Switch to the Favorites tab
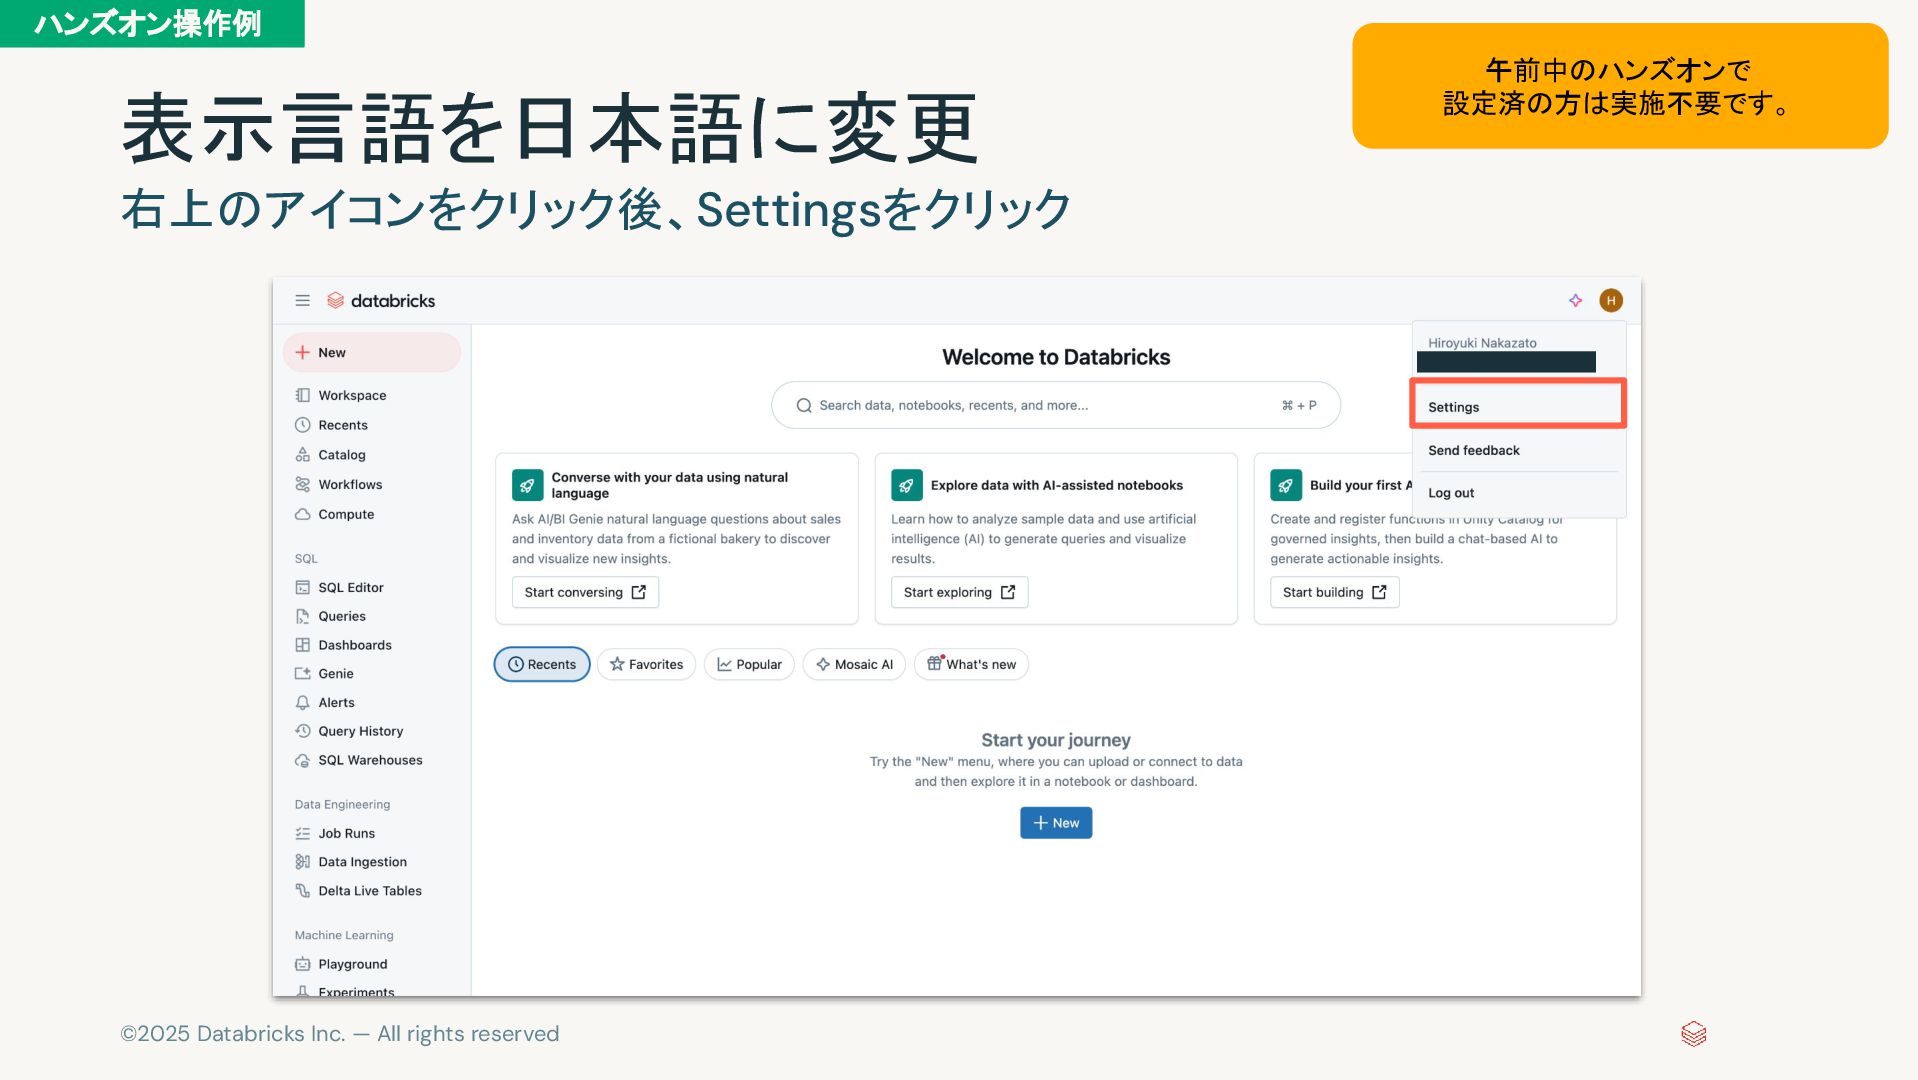The image size is (1918, 1080). (x=646, y=665)
